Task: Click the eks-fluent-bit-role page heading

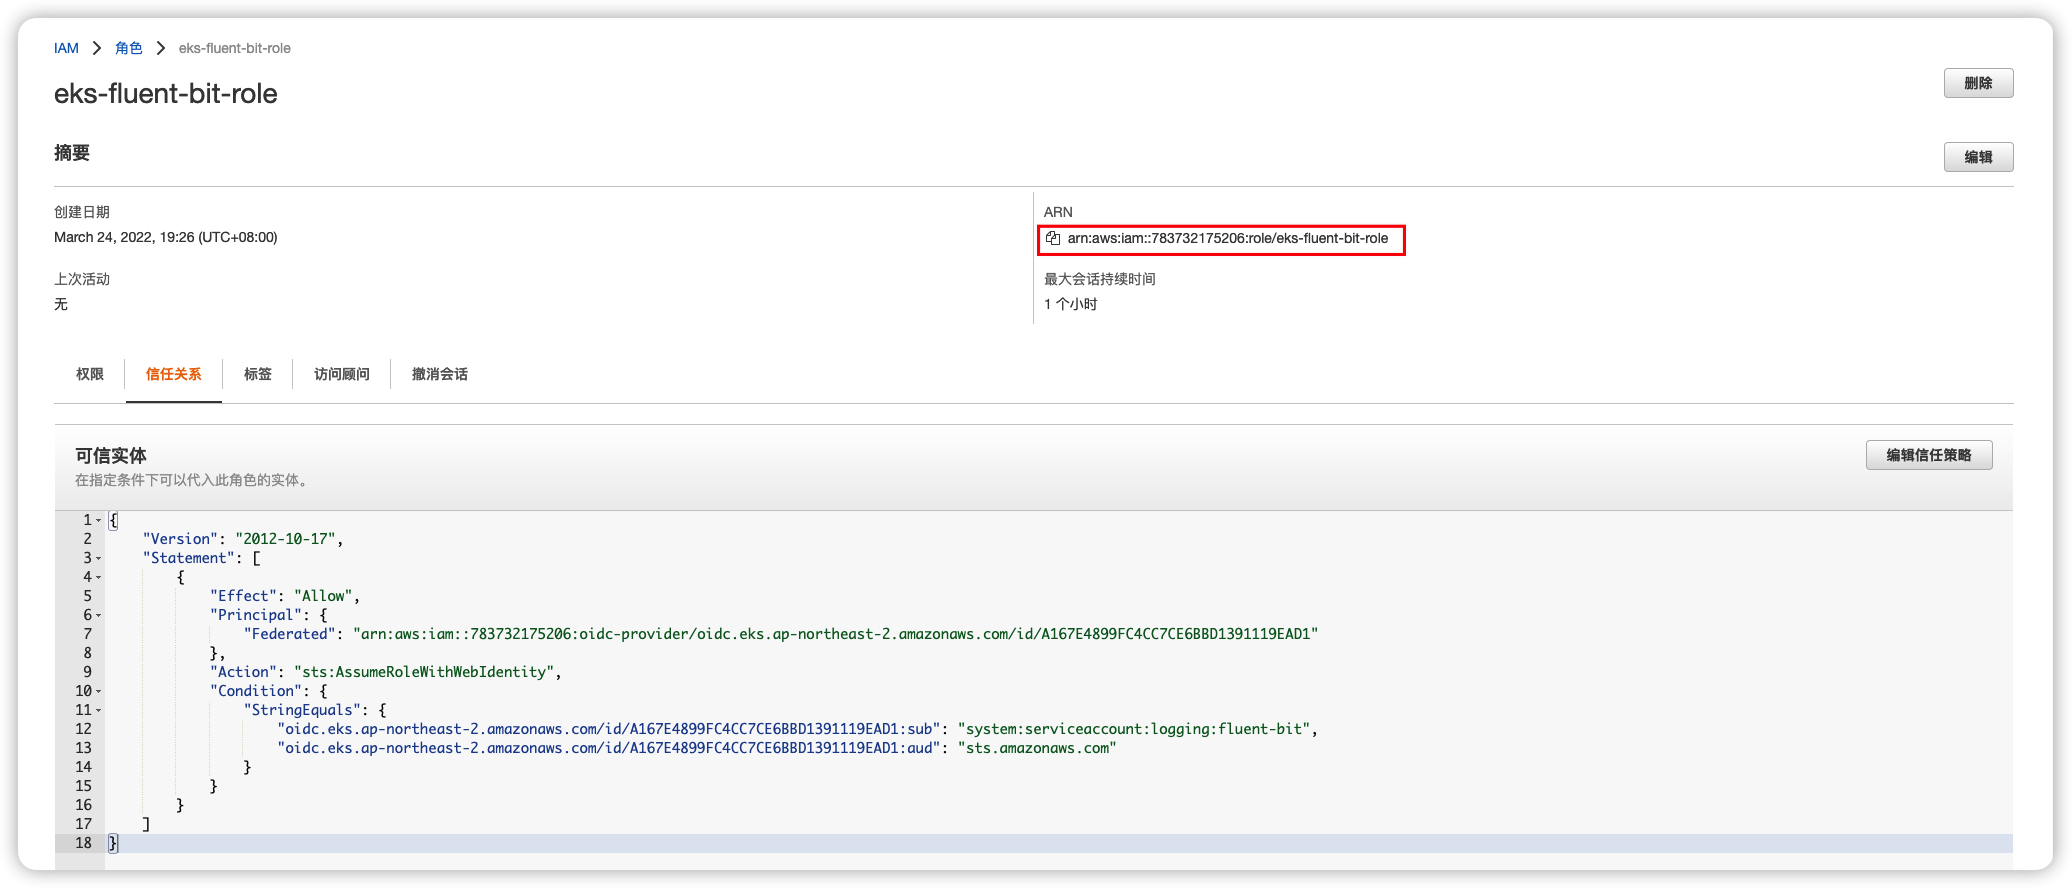Action: tap(166, 93)
